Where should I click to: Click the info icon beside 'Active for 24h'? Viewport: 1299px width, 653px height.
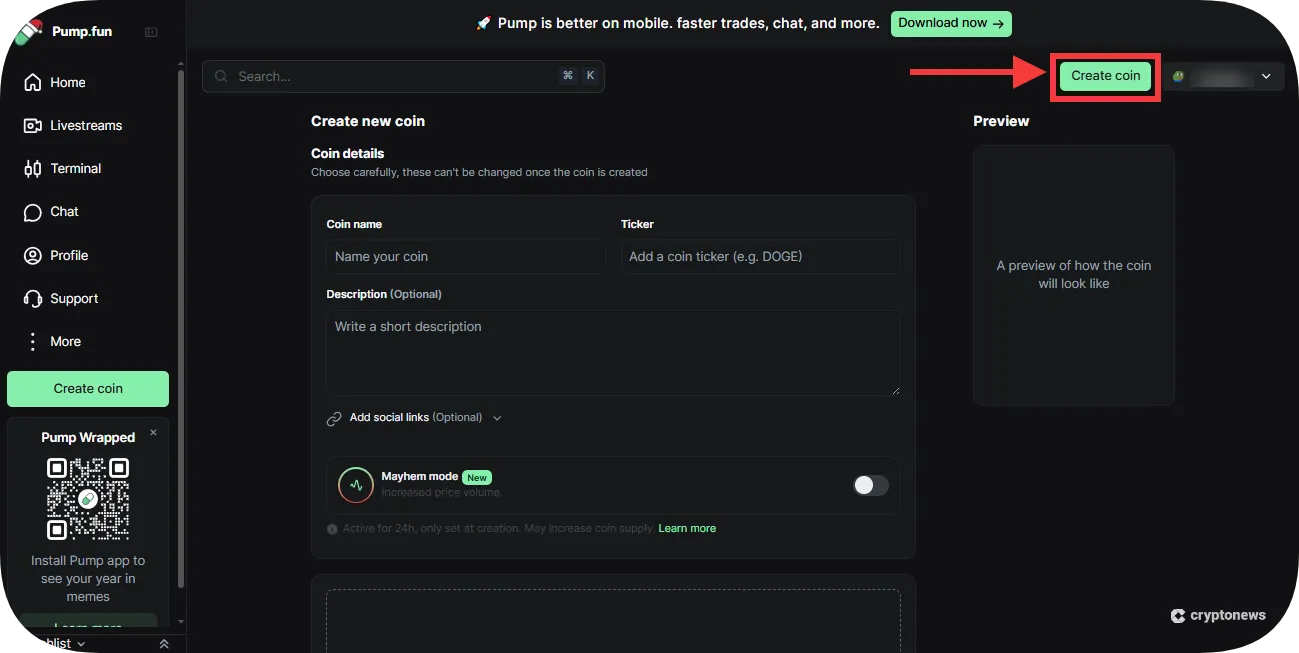[332, 528]
